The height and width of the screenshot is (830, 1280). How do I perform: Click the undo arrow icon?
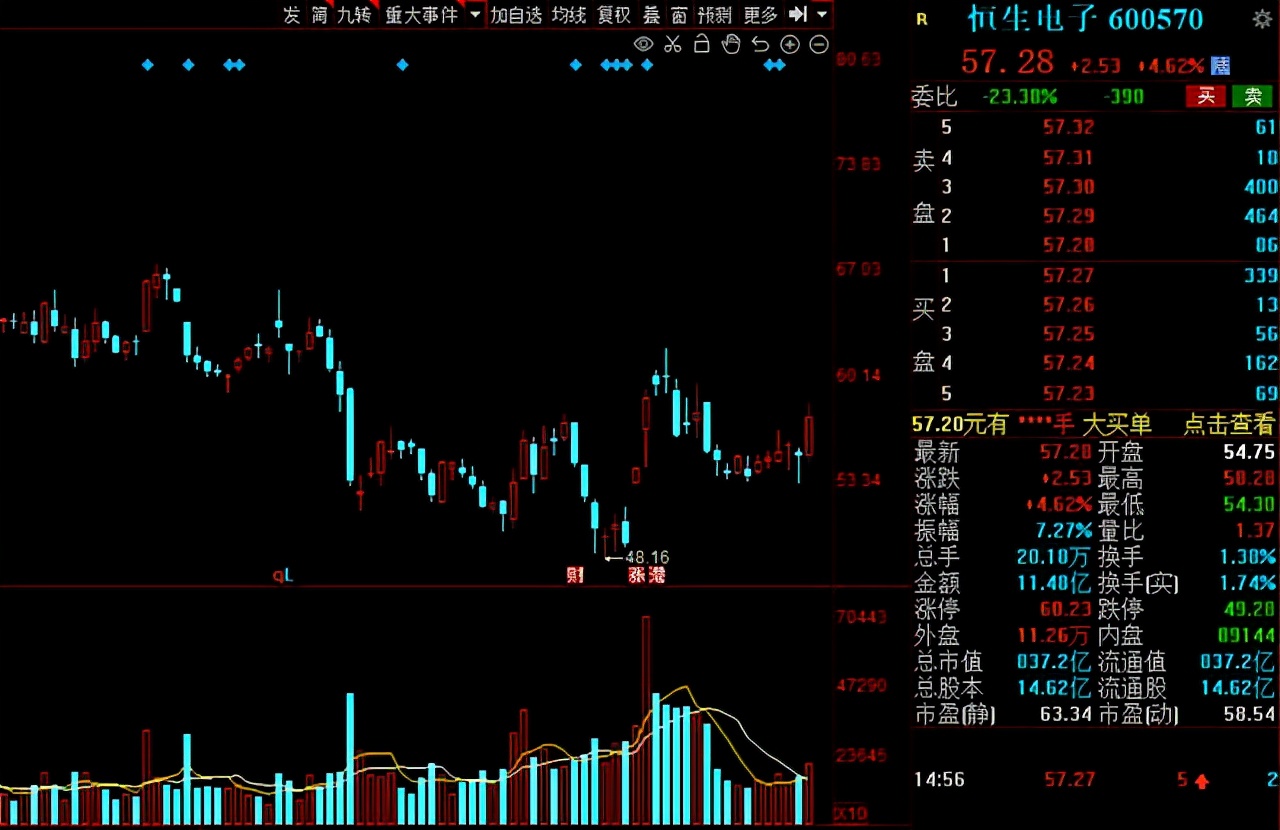pos(760,44)
